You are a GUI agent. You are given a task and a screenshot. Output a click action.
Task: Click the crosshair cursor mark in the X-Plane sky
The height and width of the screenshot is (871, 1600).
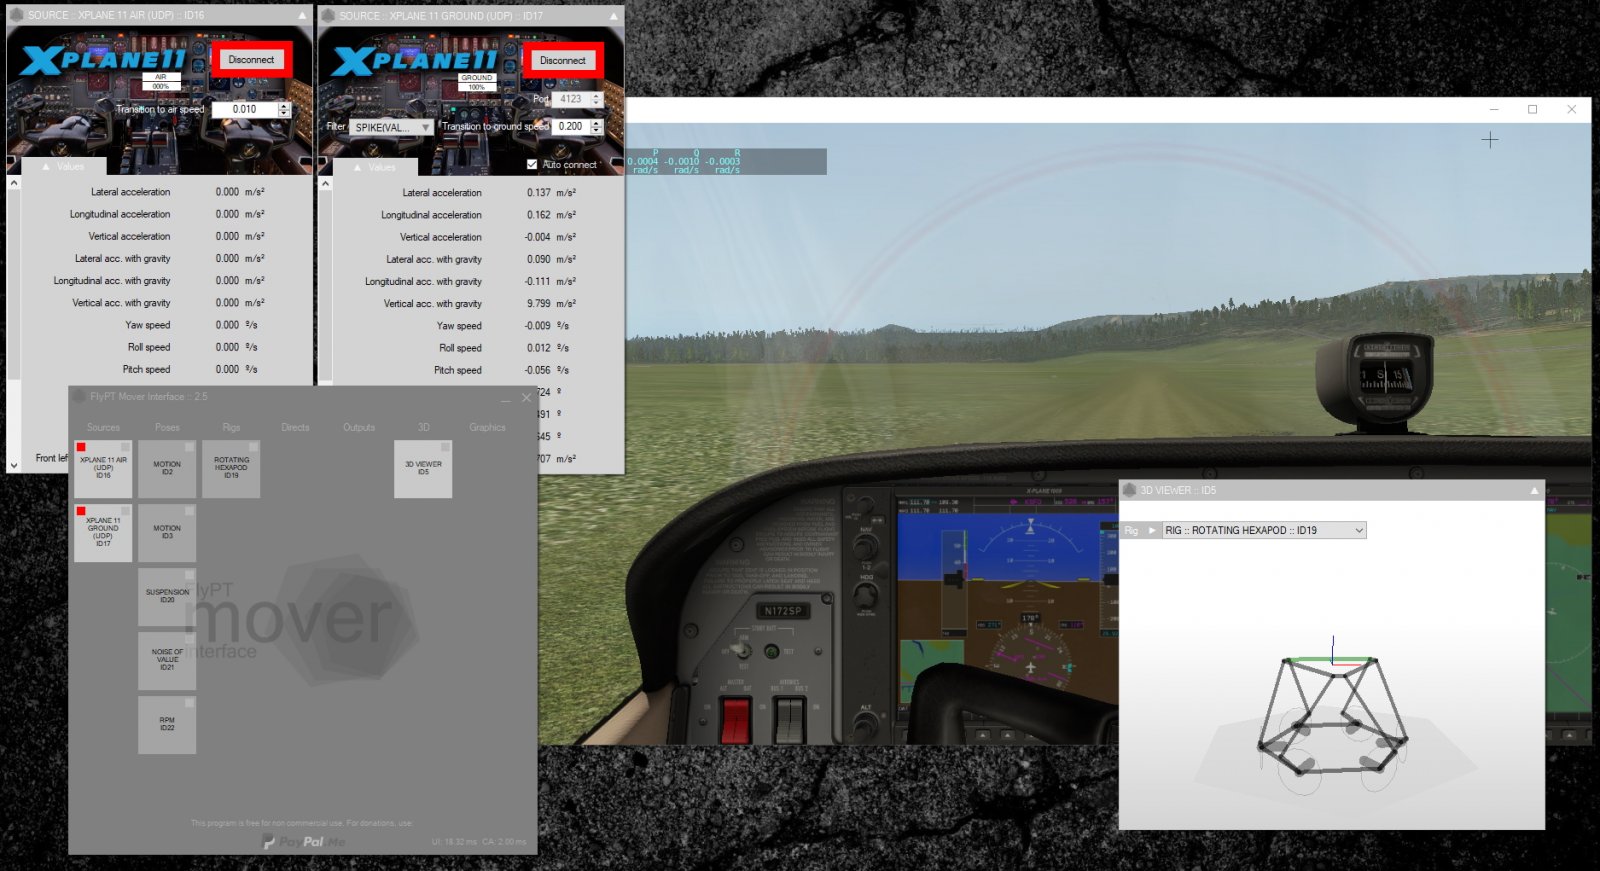[x=1490, y=140]
